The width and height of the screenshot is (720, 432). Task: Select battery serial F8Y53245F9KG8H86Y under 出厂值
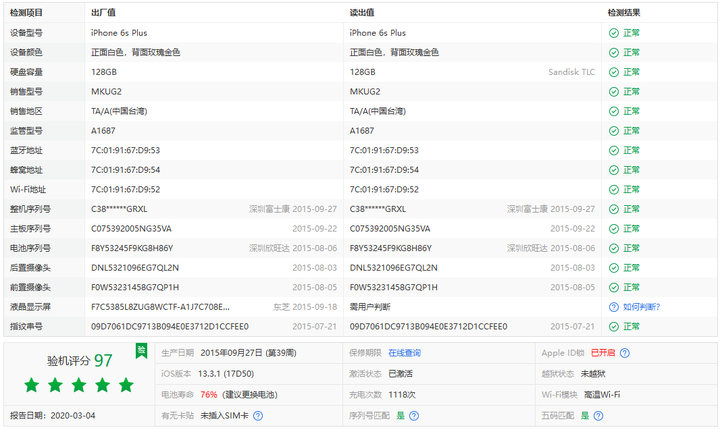coord(132,248)
